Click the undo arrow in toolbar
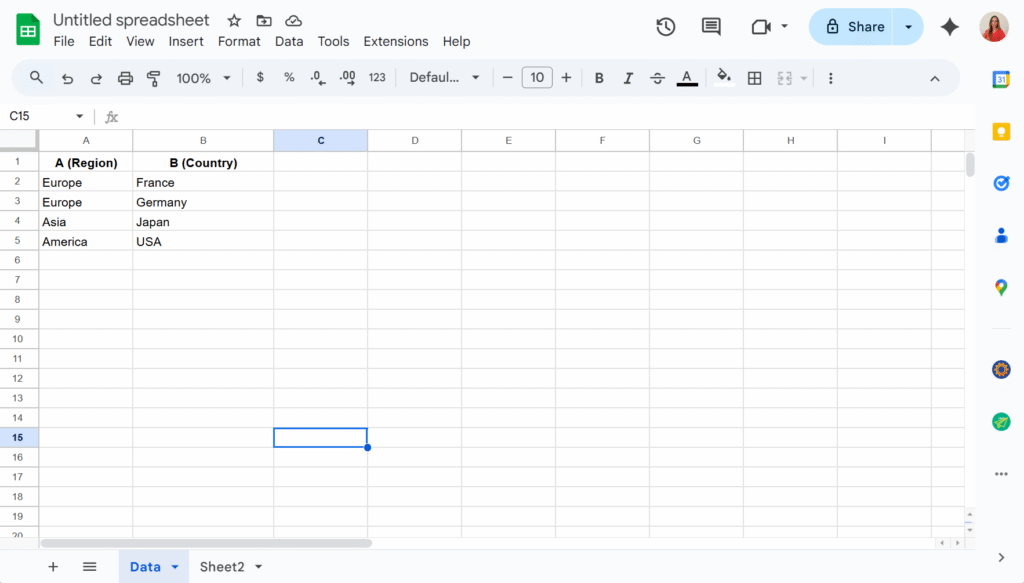Screen dimensions: 1024x583 click(x=67, y=78)
